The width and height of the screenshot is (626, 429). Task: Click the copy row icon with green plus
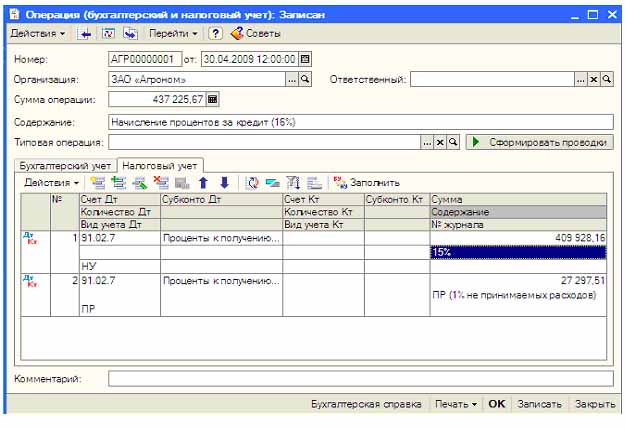(x=119, y=183)
